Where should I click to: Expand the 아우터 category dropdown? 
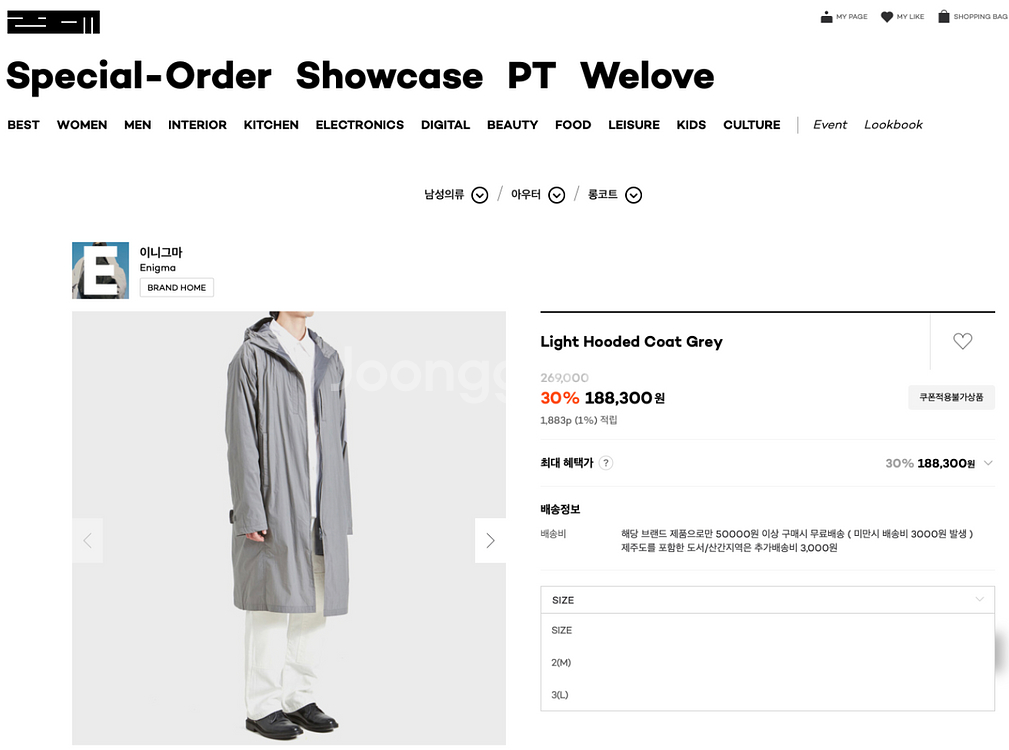coord(556,195)
